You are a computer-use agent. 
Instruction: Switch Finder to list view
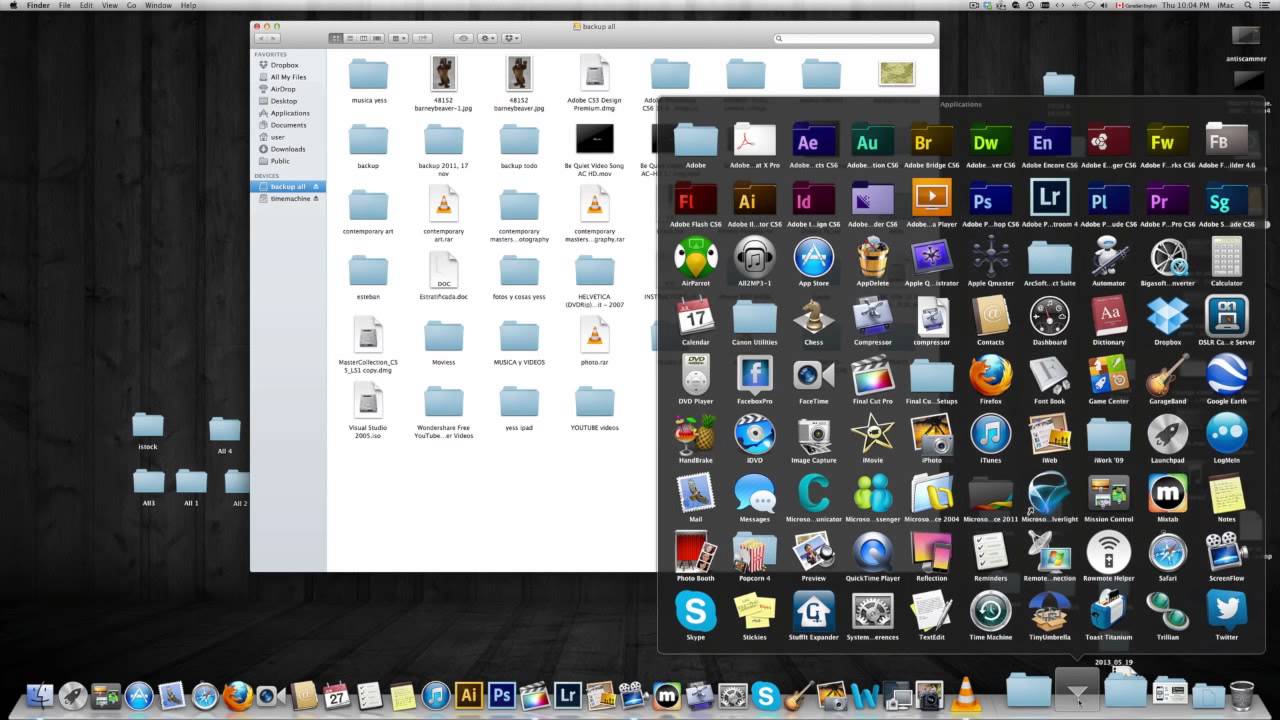[x=350, y=38]
